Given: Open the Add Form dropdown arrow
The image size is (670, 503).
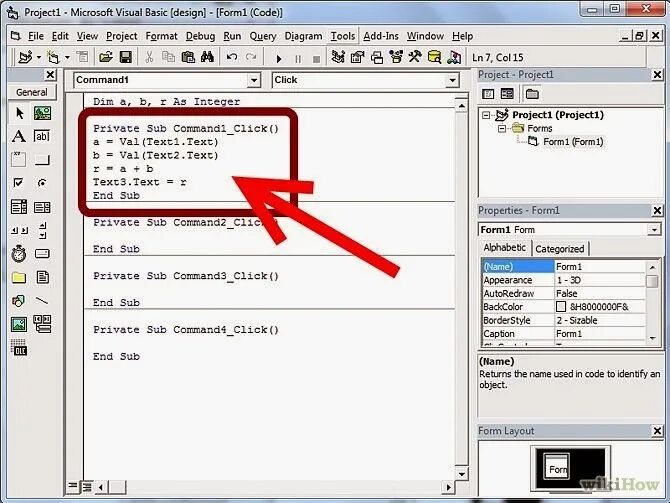Looking at the screenshot, I should pos(67,57).
